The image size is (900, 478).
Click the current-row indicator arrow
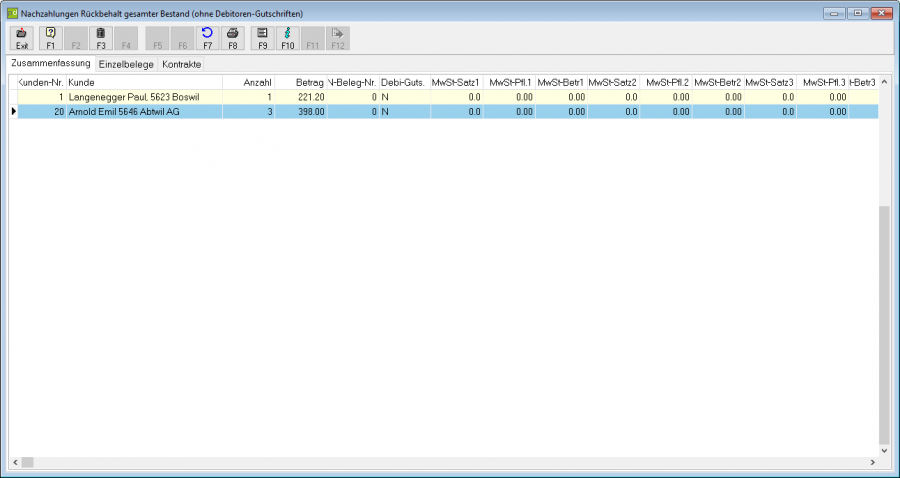pyautogui.click(x=14, y=112)
